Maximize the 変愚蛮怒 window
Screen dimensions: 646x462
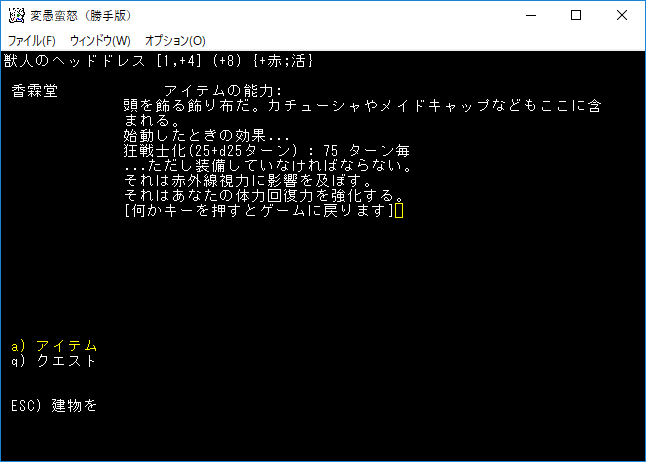click(x=576, y=15)
